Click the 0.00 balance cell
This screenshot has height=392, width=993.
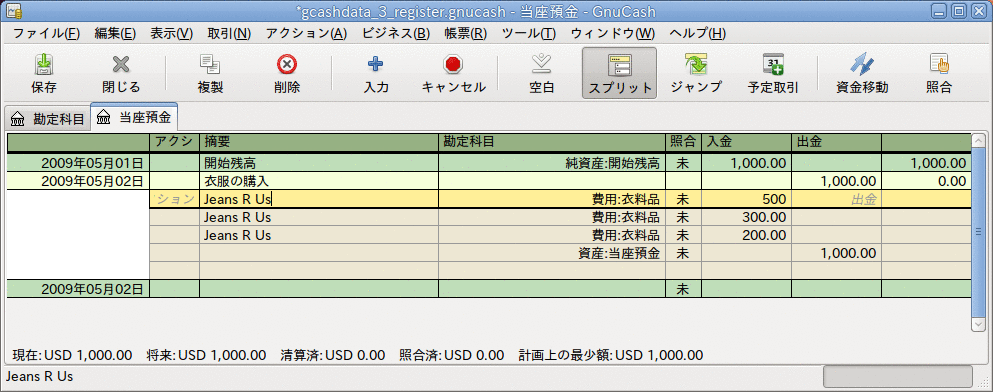click(x=925, y=181)
